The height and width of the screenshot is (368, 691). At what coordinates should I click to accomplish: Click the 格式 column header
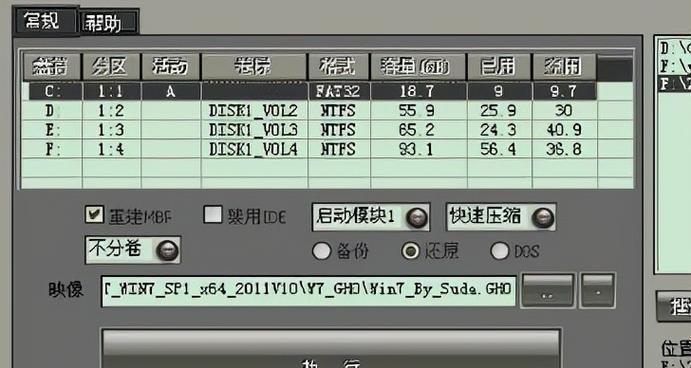(x=338, y=67)
